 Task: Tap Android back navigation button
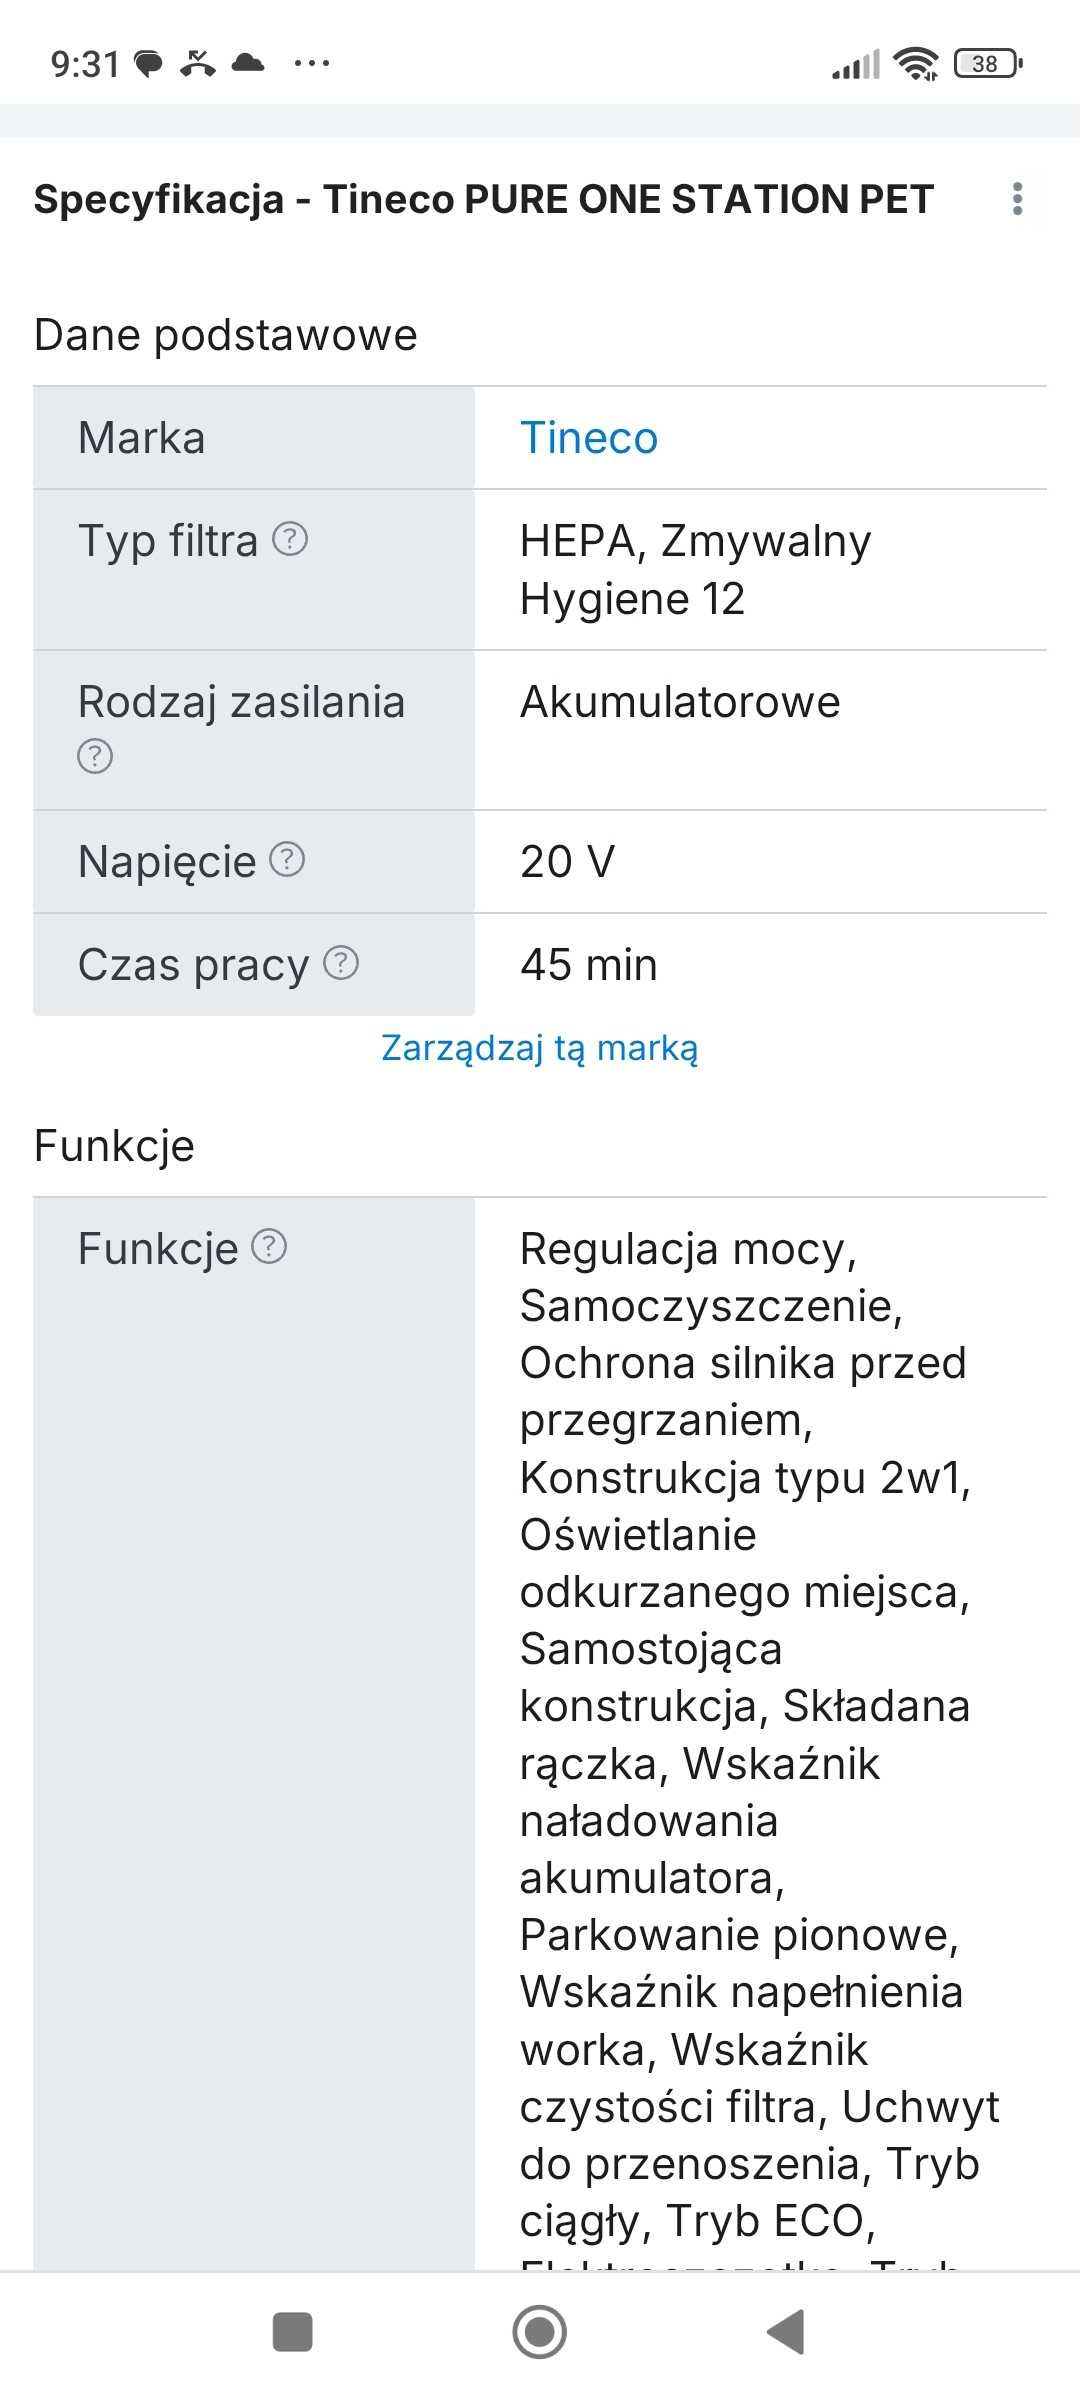tap(786, 2332)
